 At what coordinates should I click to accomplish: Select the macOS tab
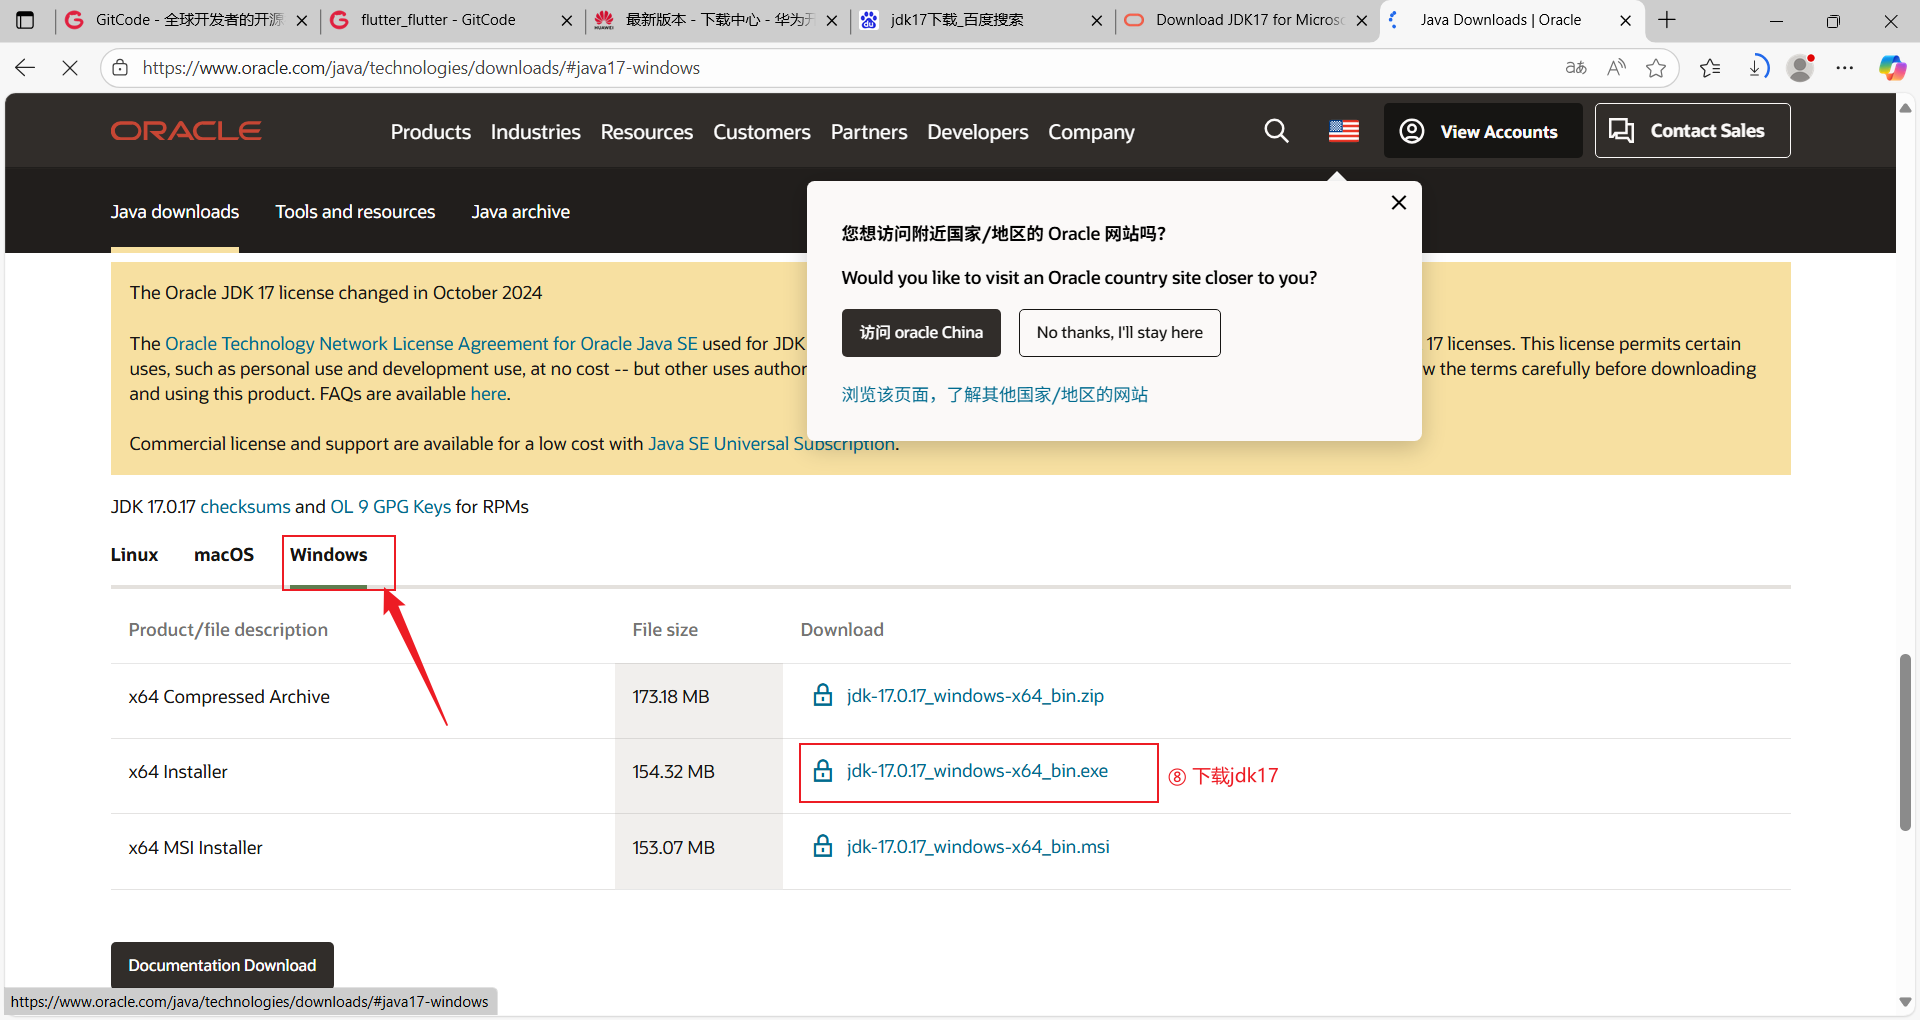click(x=224, y=555)
